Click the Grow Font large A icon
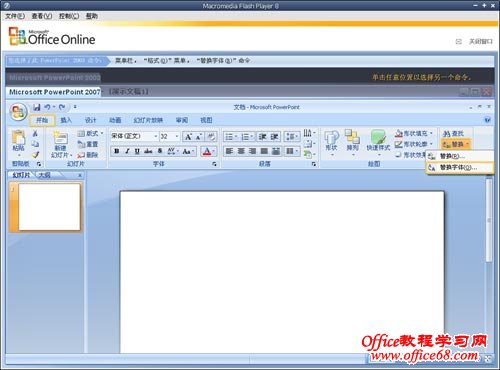The image size is (500, 370). pos(189,136)
